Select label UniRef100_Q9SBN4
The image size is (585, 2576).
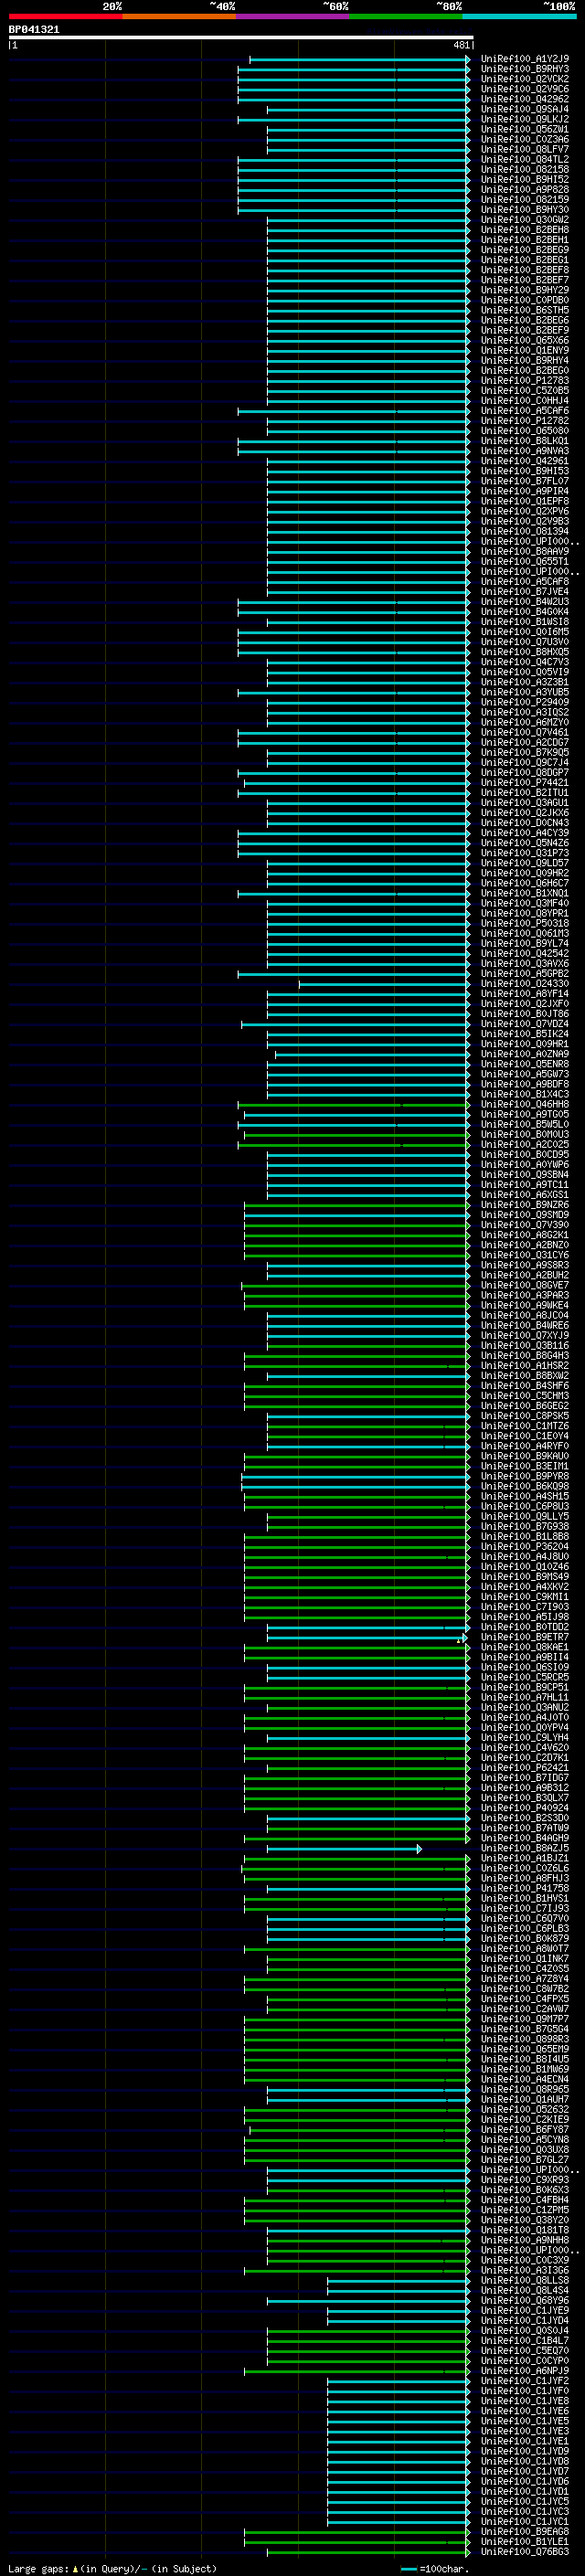click(x=525, y=1174)
